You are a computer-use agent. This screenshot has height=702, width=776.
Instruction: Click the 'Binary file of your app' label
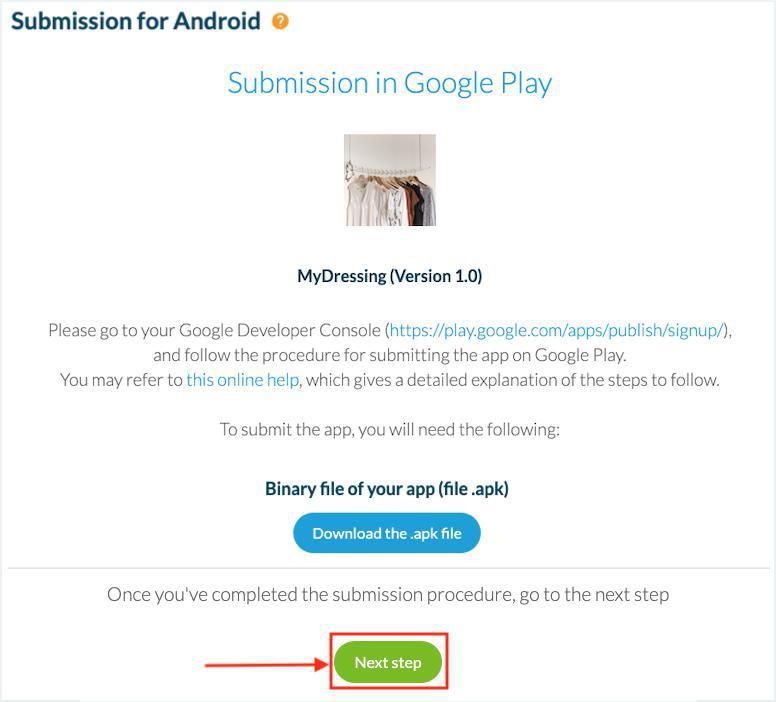[x=389, y=489]
